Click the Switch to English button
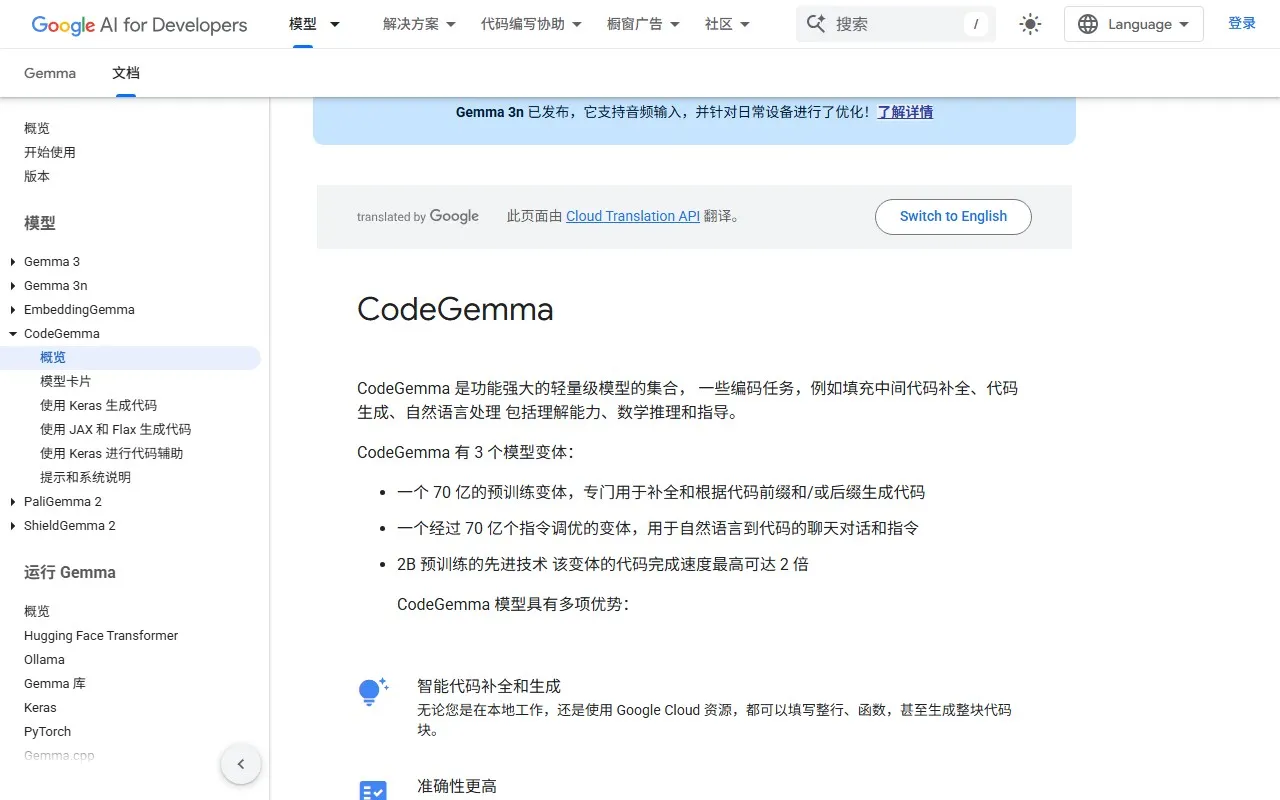Screen dimensions: 1280x800 coord(952,216)
